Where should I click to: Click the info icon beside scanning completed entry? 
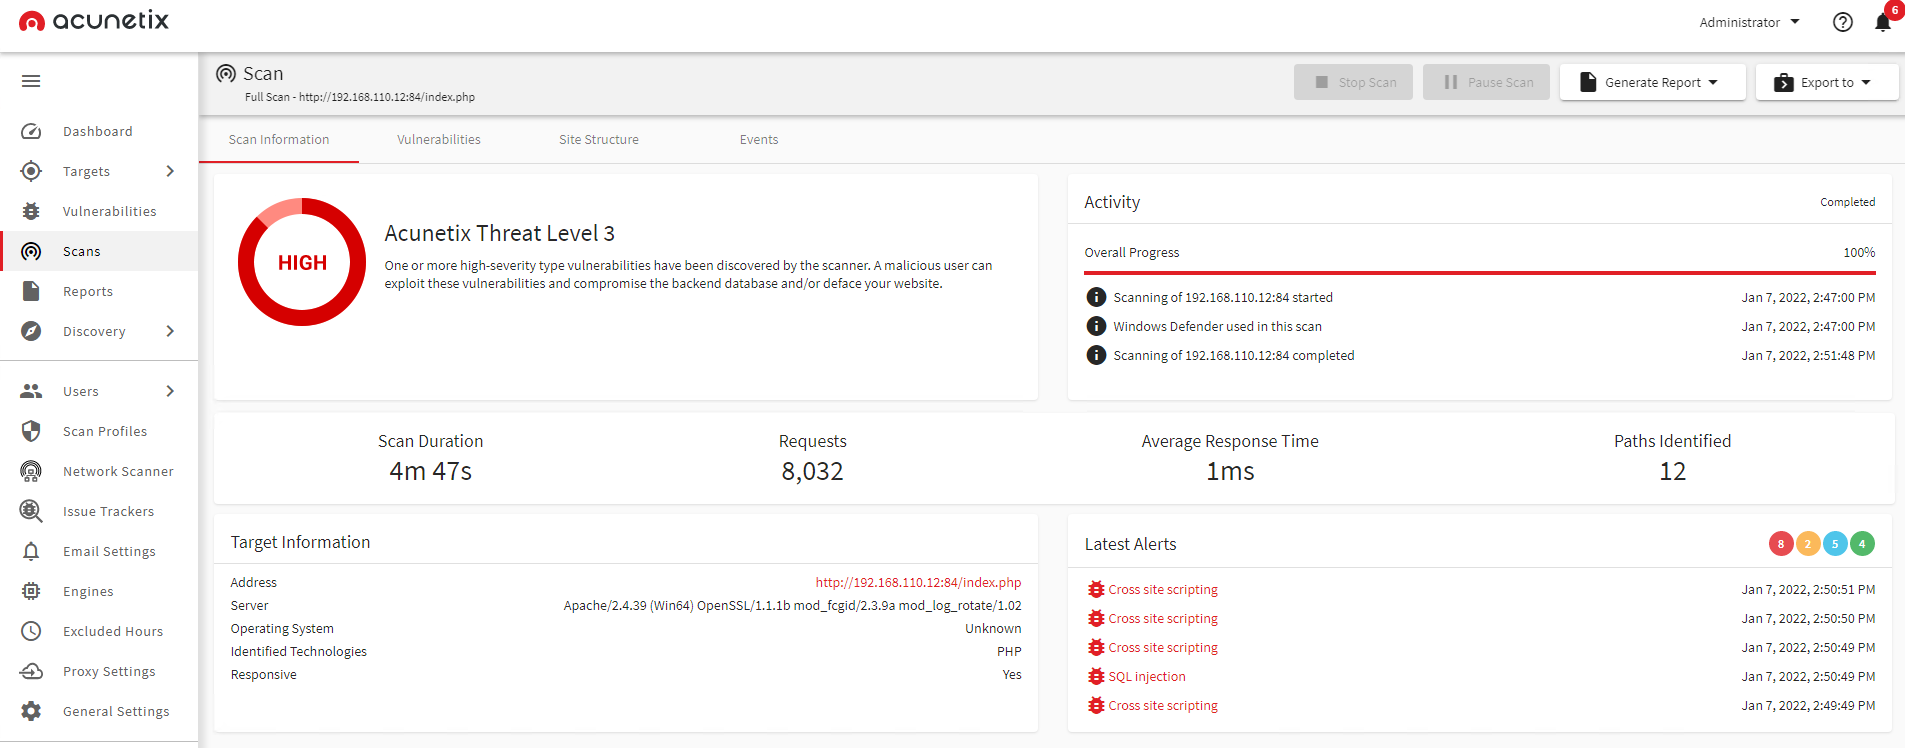(x=1096, y=355)
